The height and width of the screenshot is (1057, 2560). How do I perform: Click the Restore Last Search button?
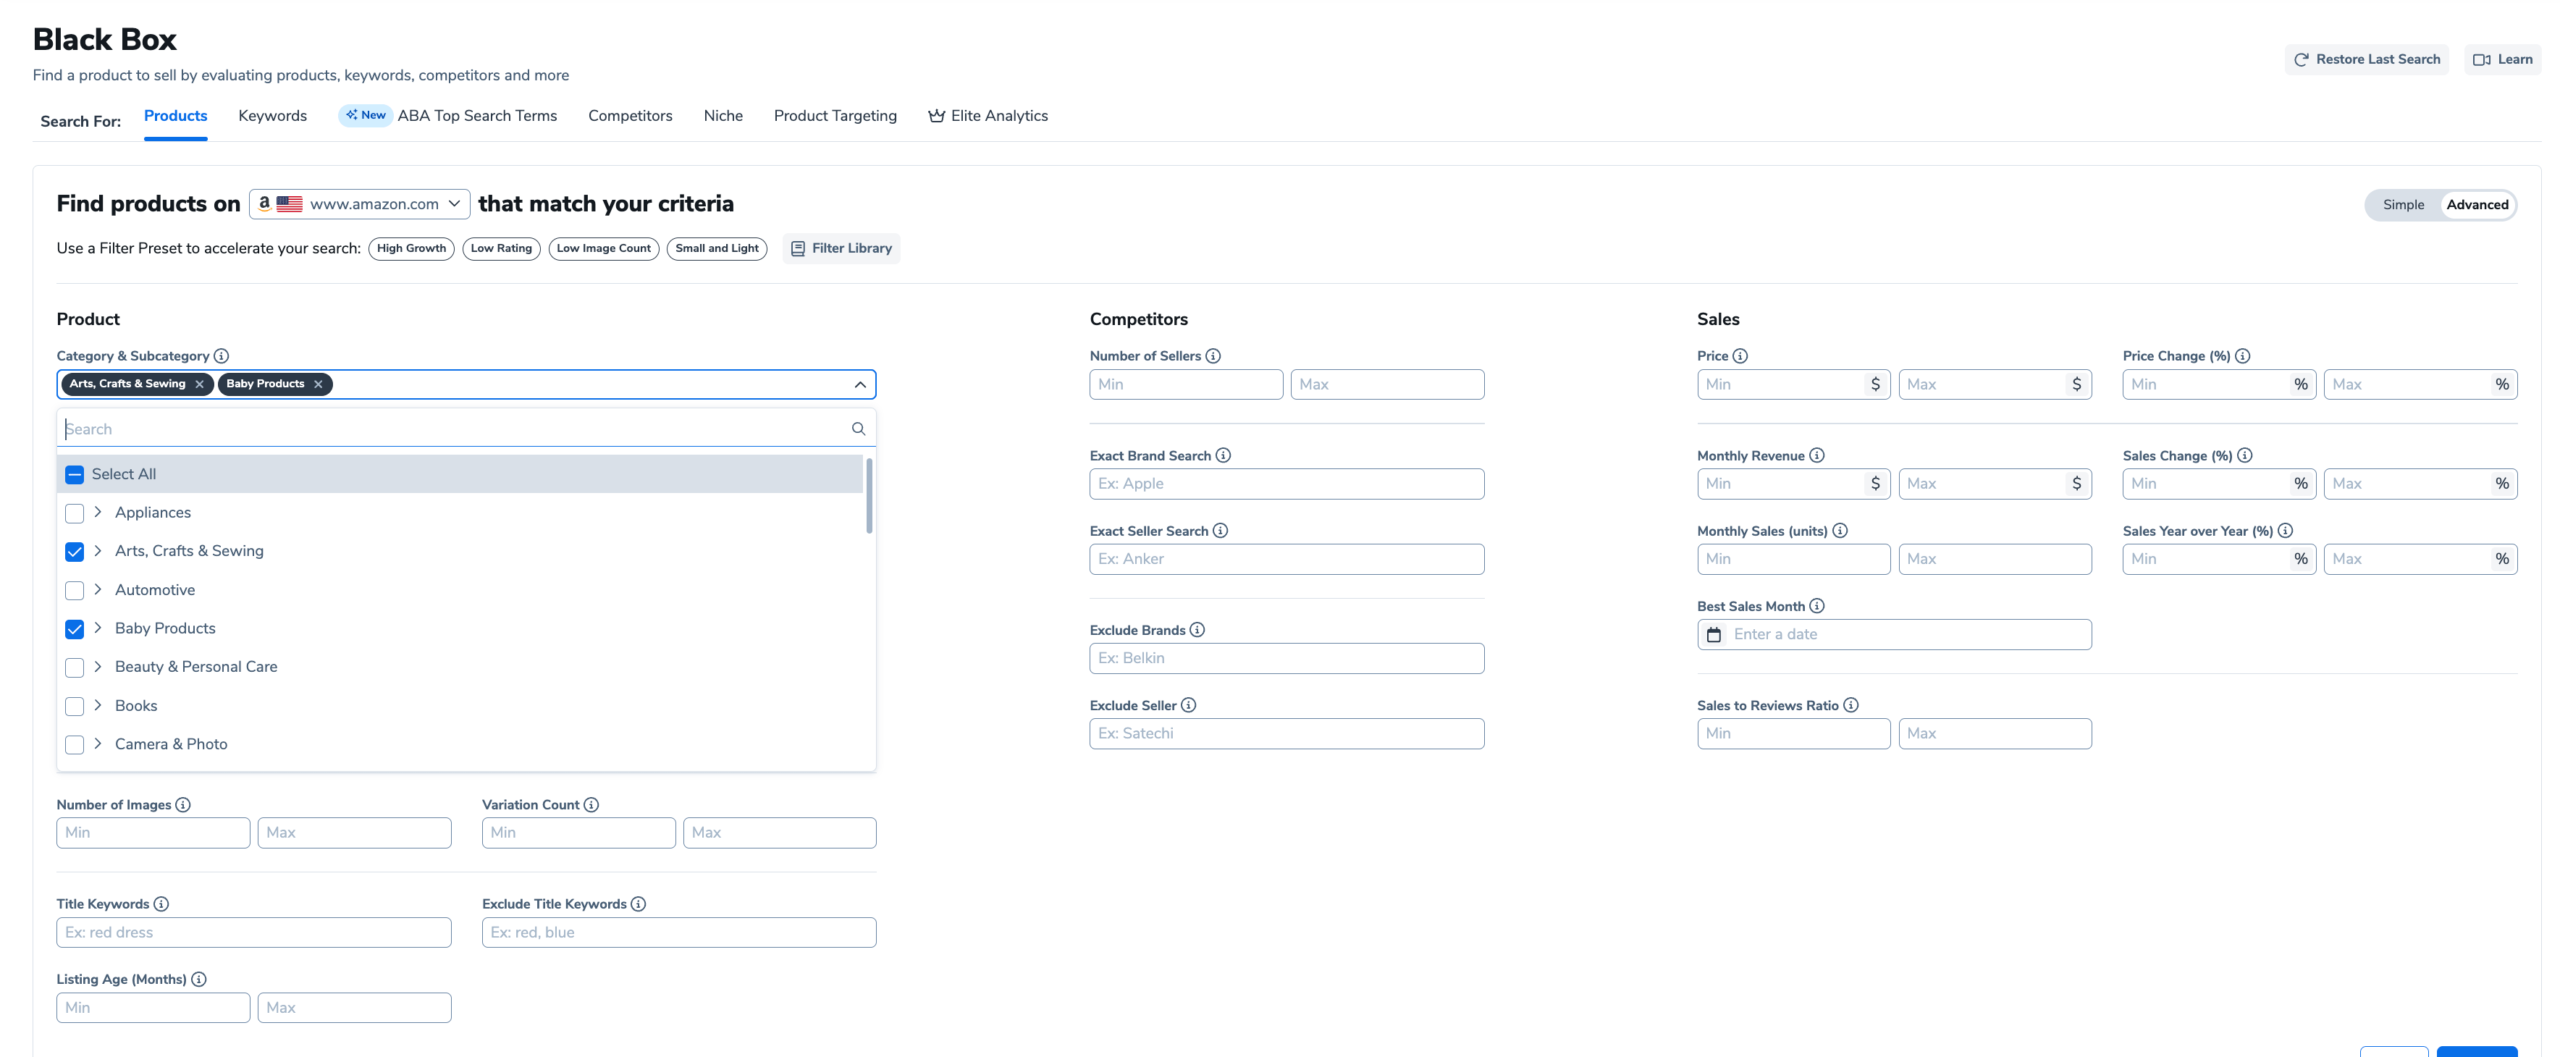coord(2366,60)
